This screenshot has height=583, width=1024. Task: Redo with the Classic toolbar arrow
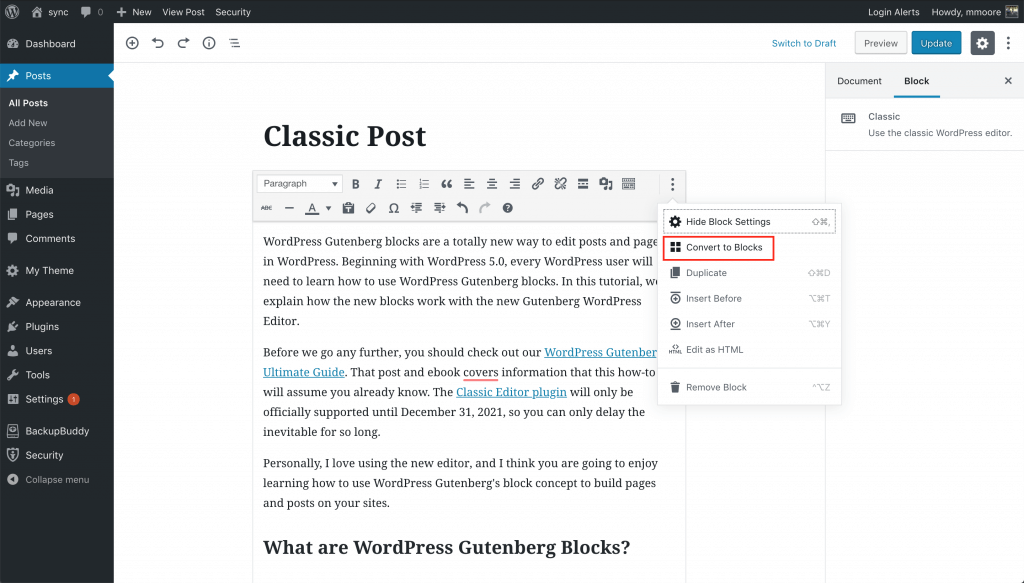[485, 208]
